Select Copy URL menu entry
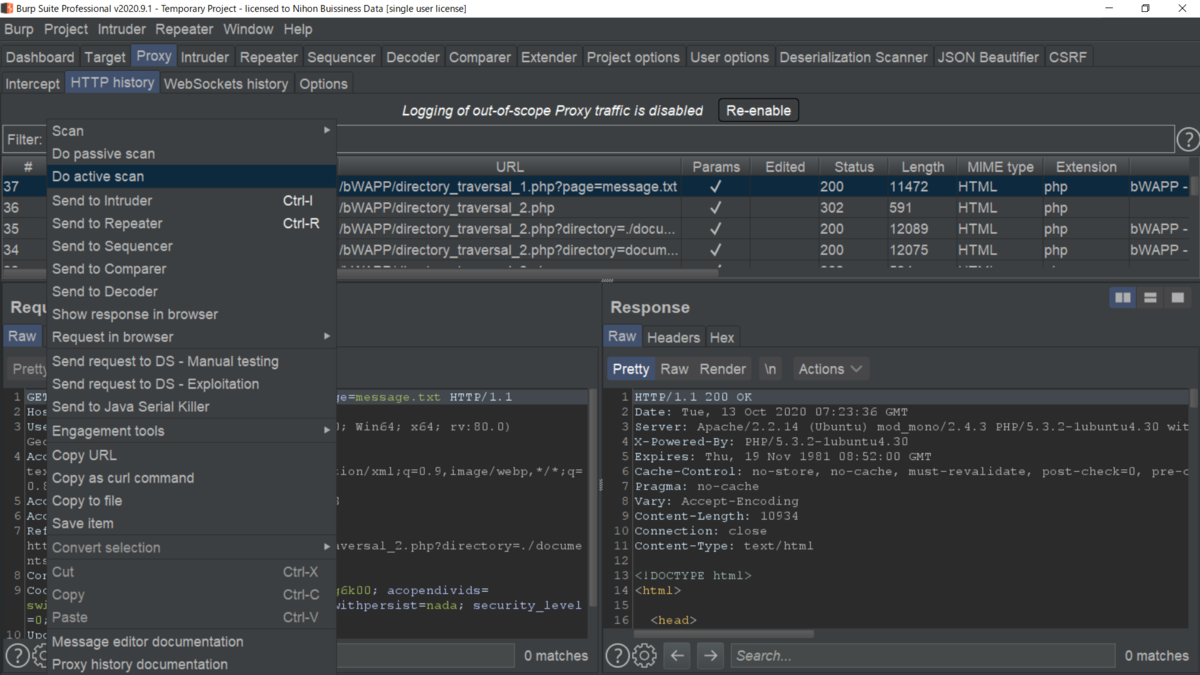This screenshot has width=1200, height=675. click(x=191, y=455)
